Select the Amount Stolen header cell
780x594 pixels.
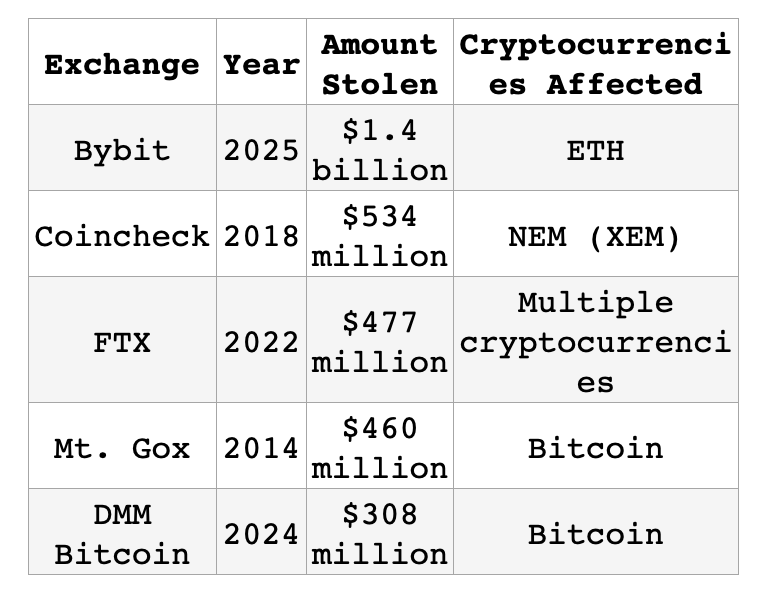379,65
